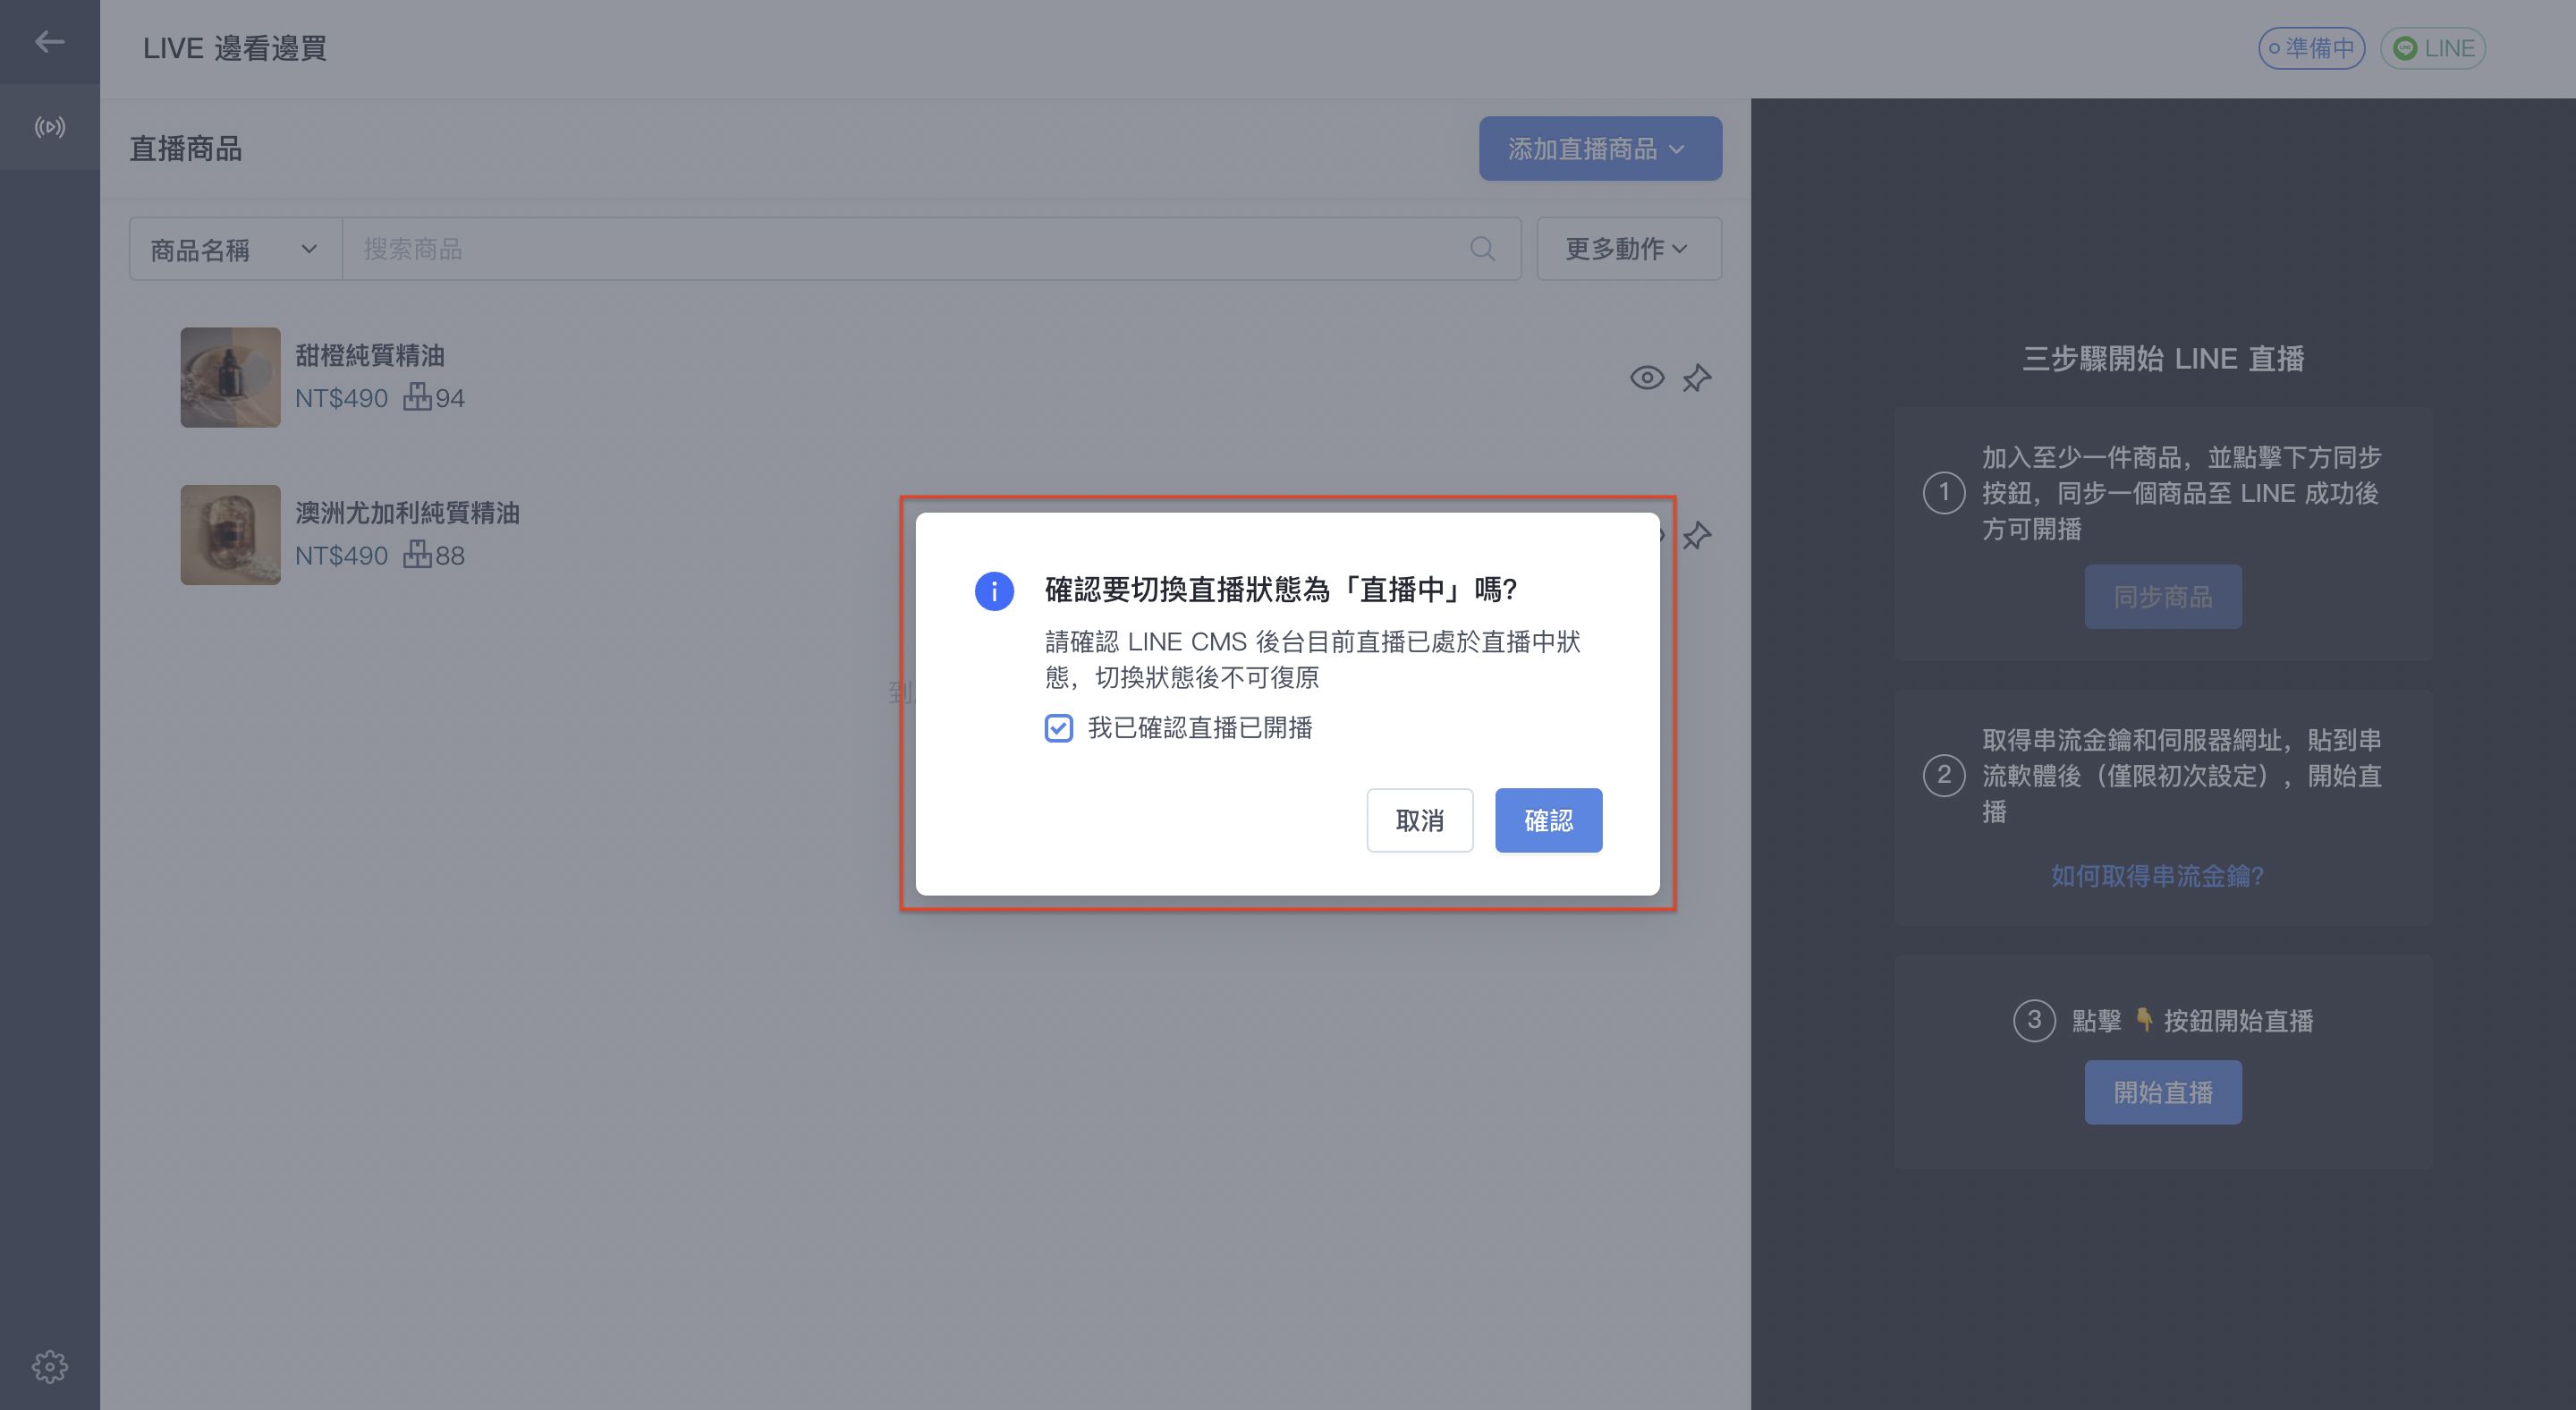
Task: Toggle visibility eye for 甜橙純質精油
Action: coord(1647,378)
